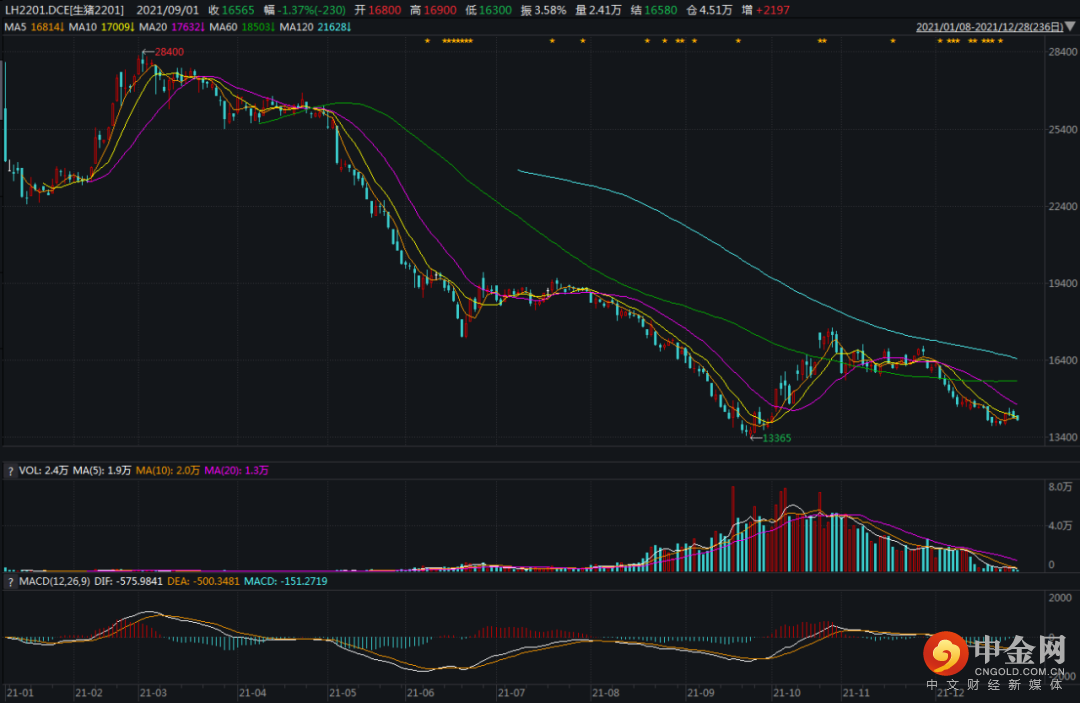The width and height of the screenshot is (1080, 703).
Task: Click the volume value 量 2.41万
Action: [599, 10]
